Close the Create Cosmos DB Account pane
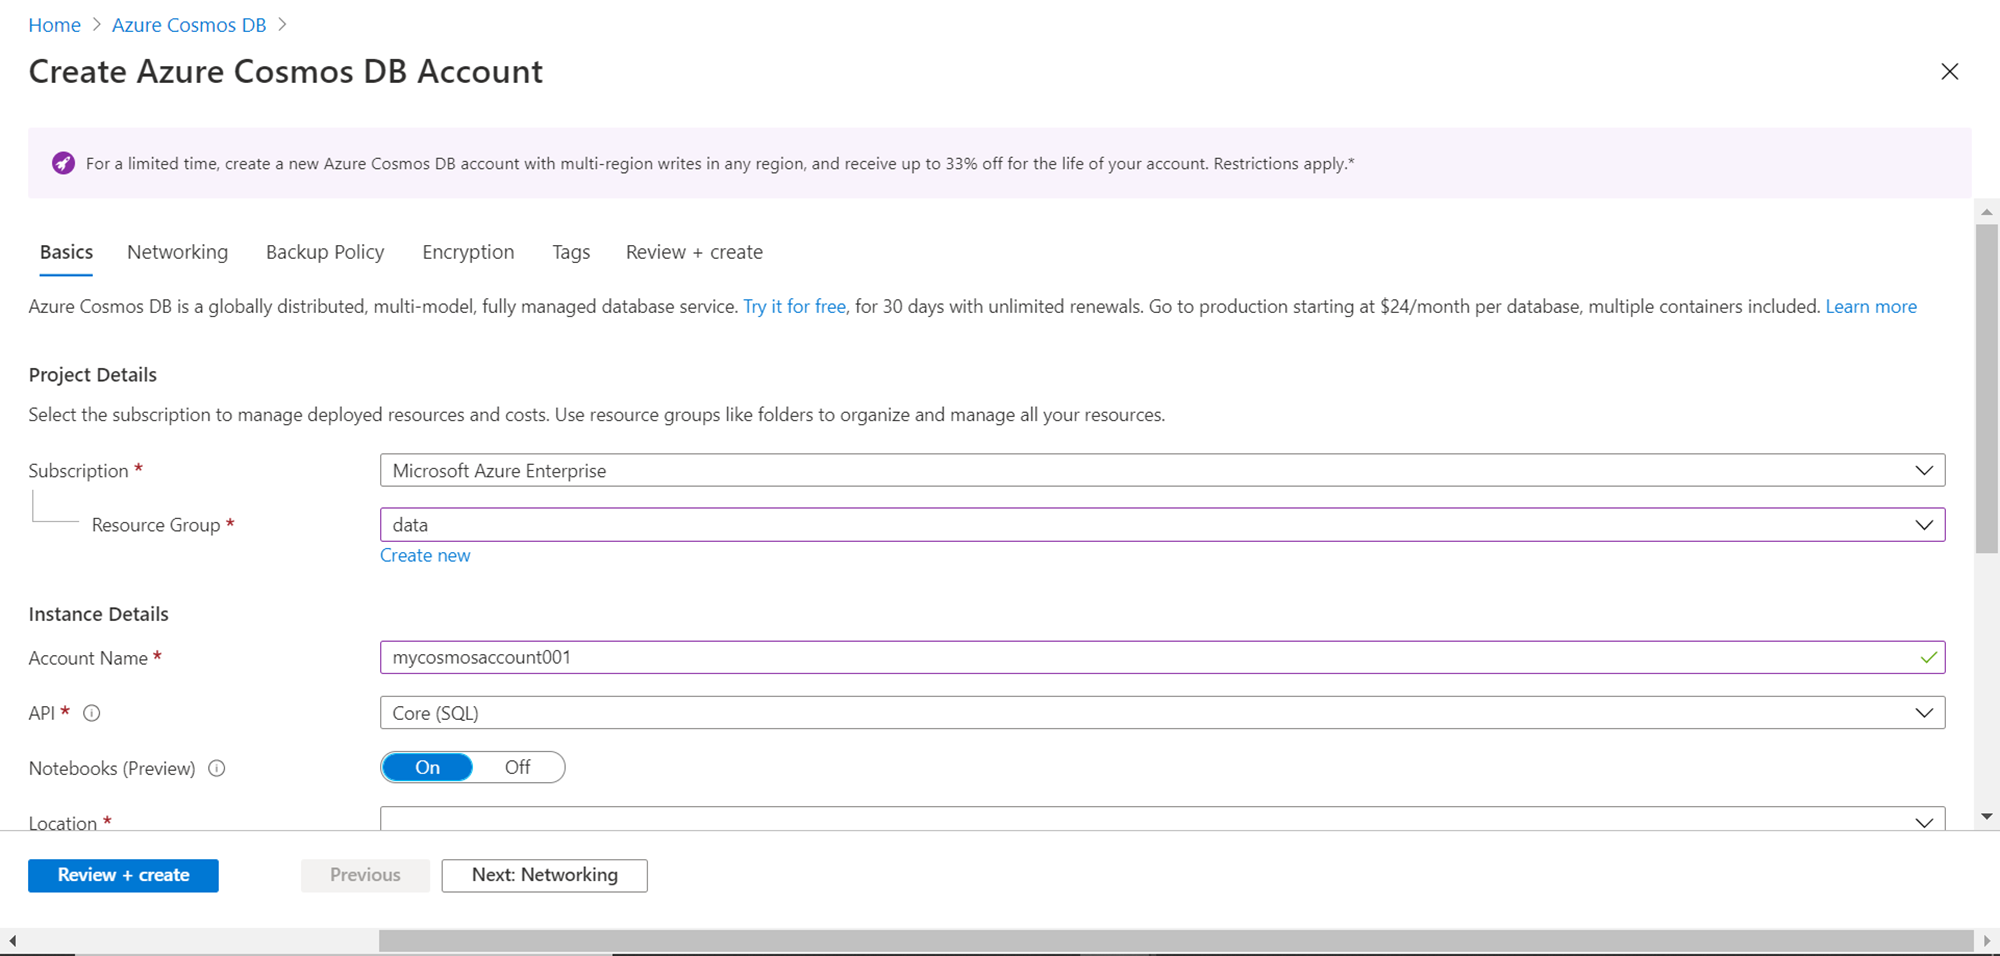The image size is (2000, 956). [x=1949, y=72]
